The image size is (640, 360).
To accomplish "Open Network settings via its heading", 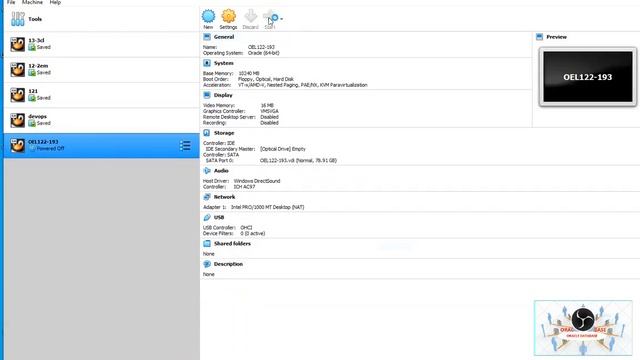I will (224, 197).
